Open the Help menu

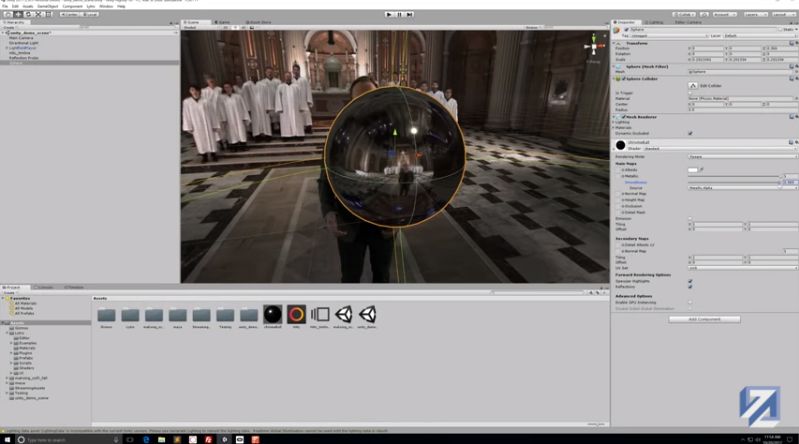coord(121,6)
